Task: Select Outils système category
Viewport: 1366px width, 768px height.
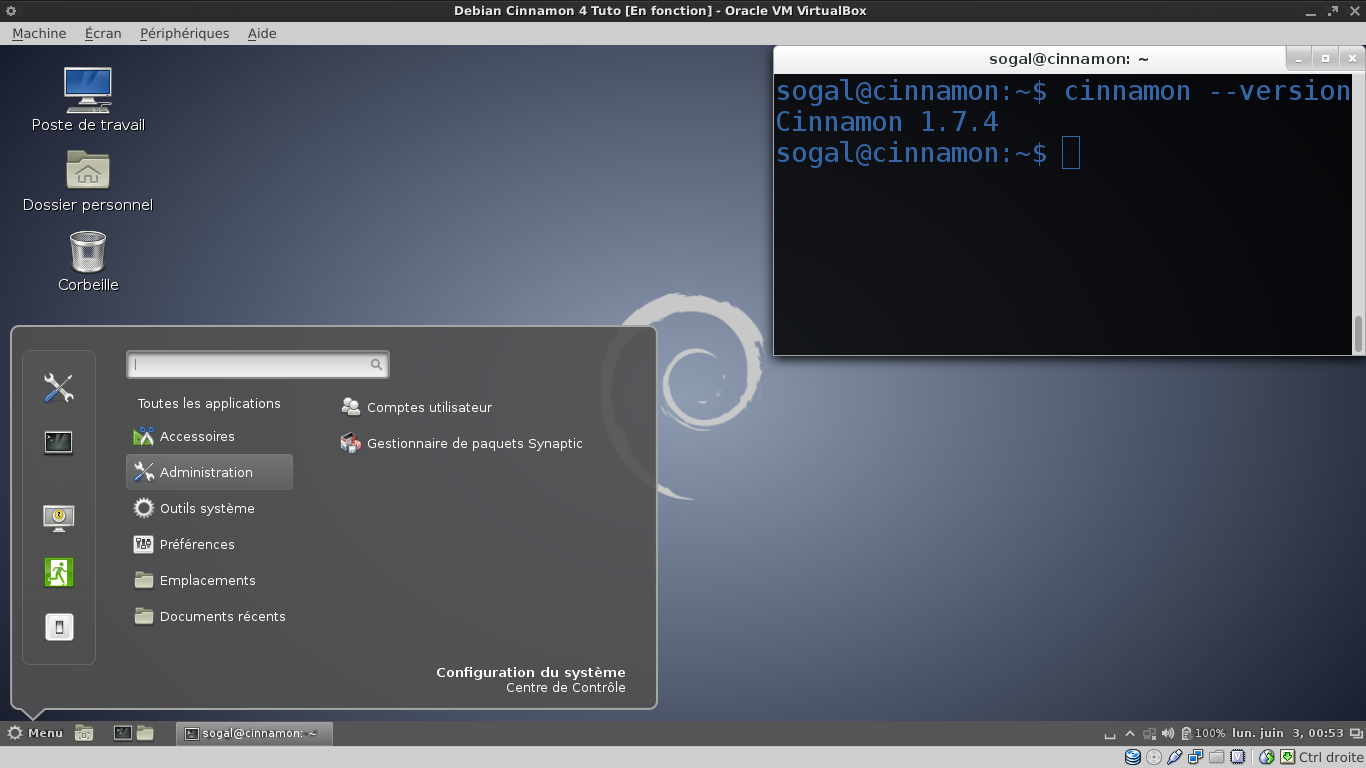Action: coord(207,508)
